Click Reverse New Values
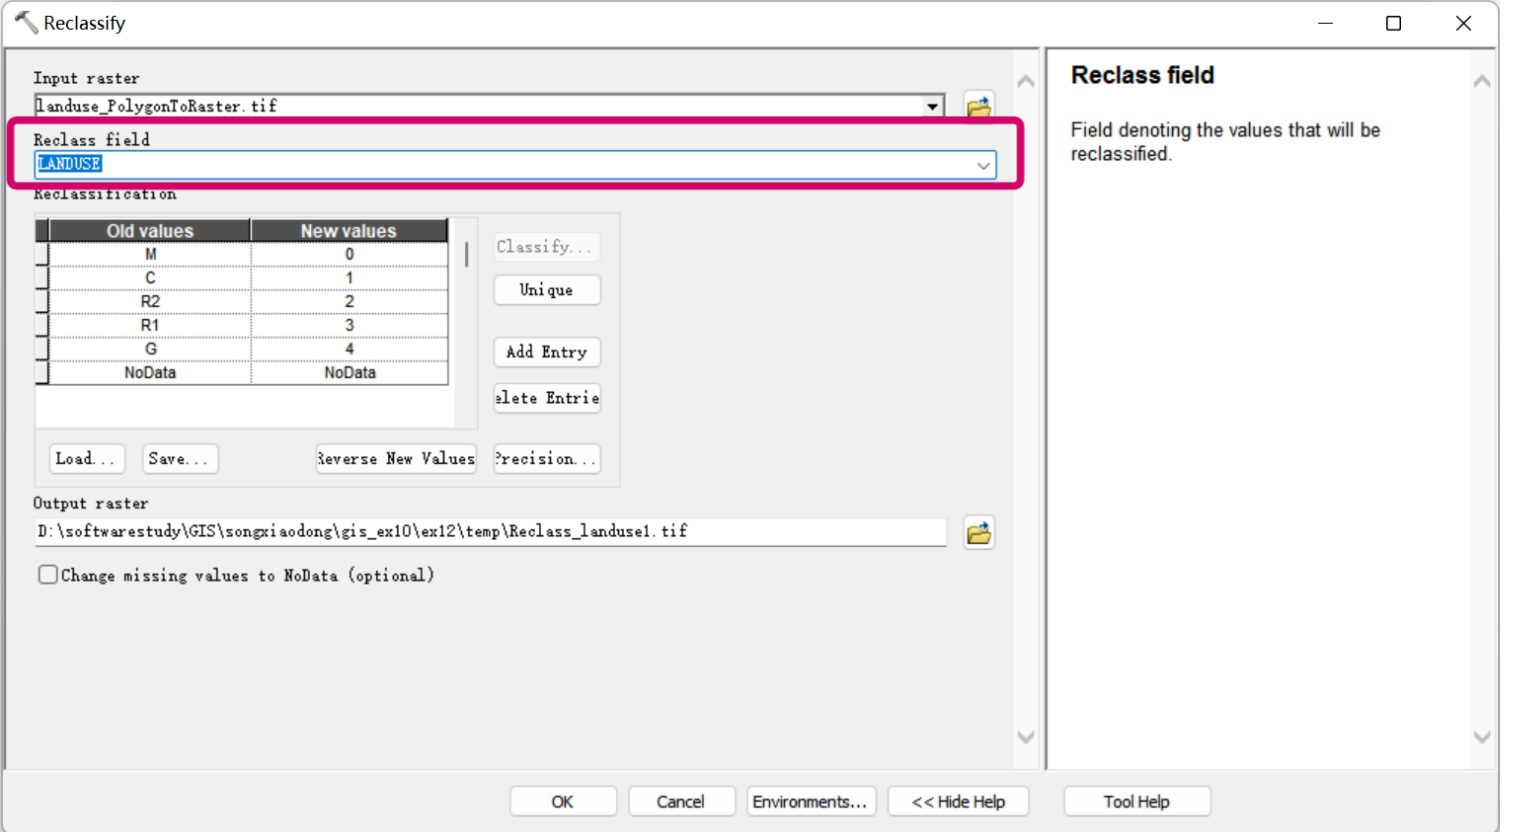 (395, 458)
